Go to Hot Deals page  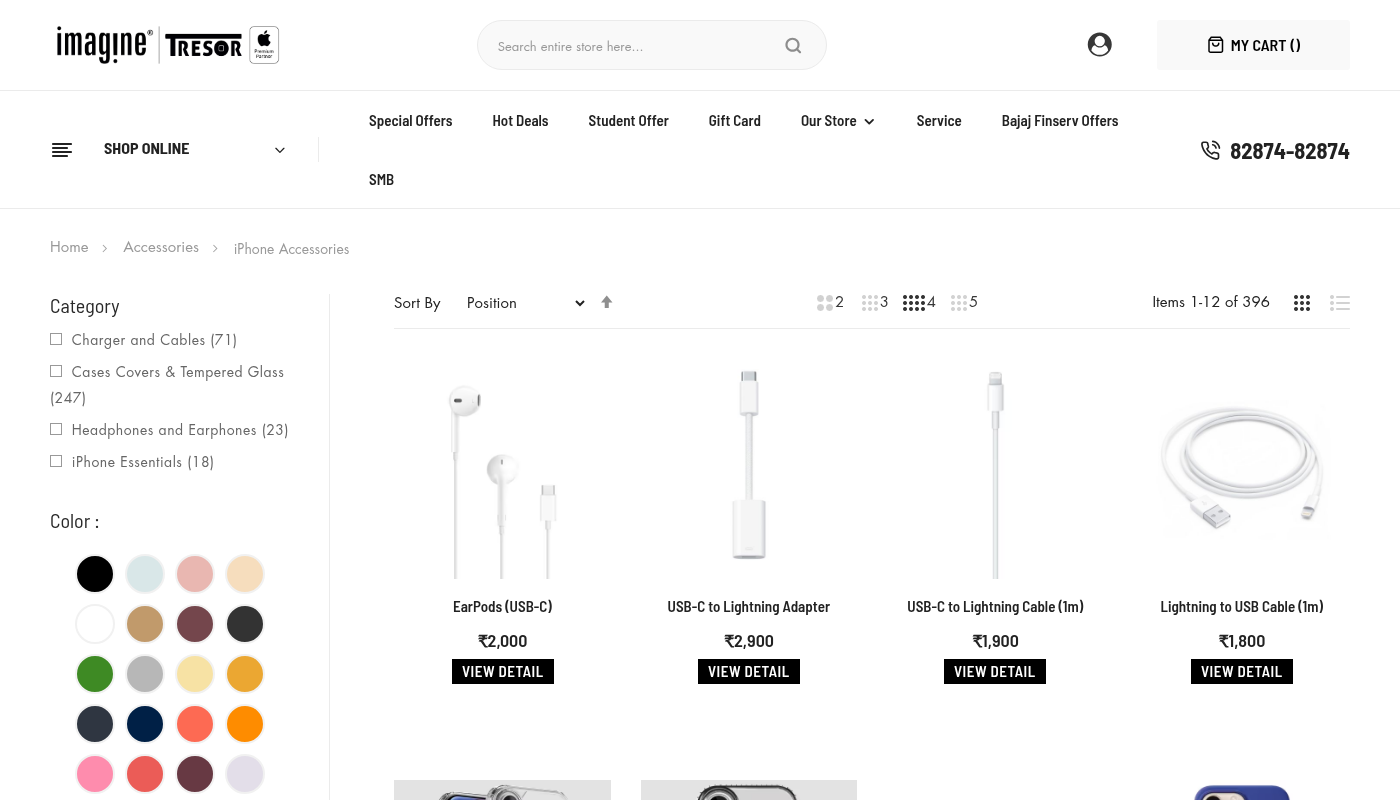[x=520, y=121]
